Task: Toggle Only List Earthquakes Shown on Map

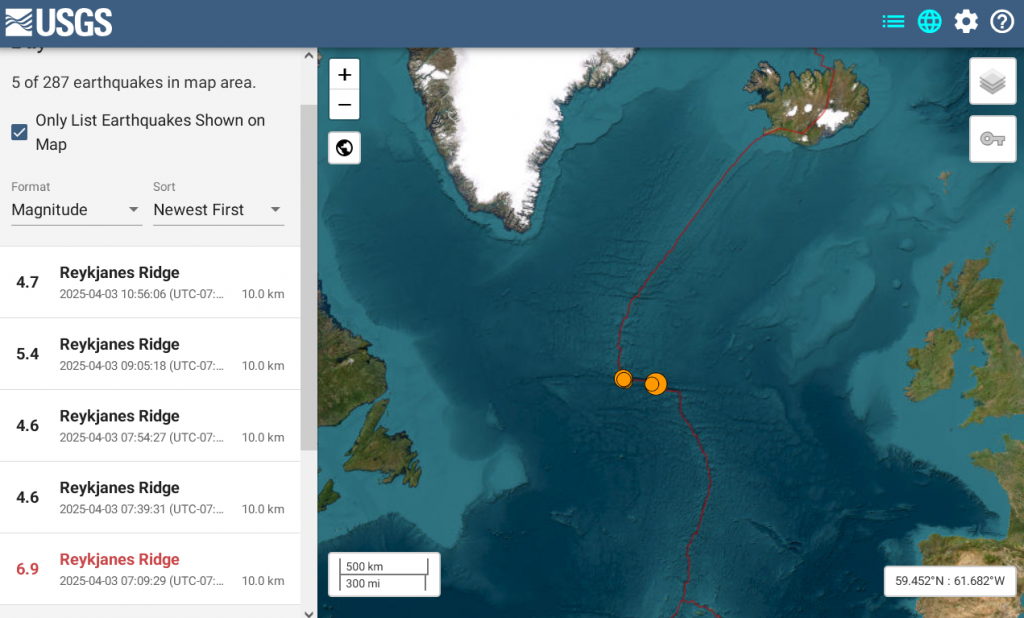Action: click(x=20, y=132)
